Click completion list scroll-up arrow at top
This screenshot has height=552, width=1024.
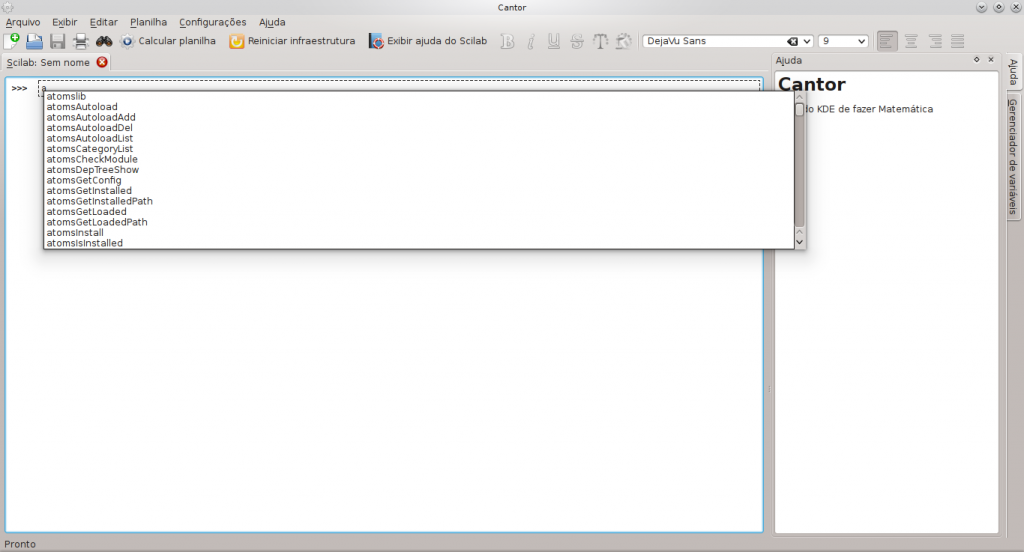[x=799, y=97]
